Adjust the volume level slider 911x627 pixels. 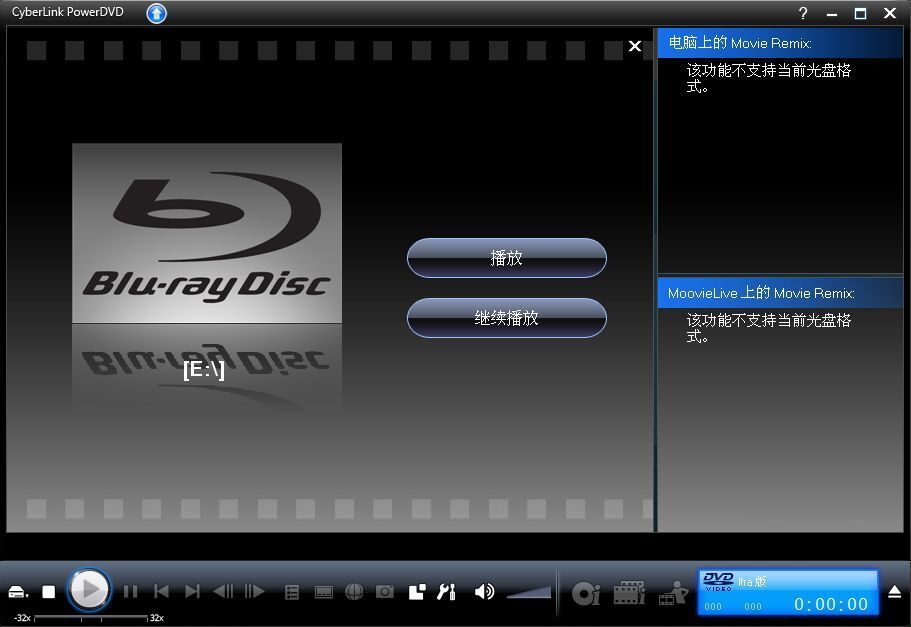pos(529,592)
